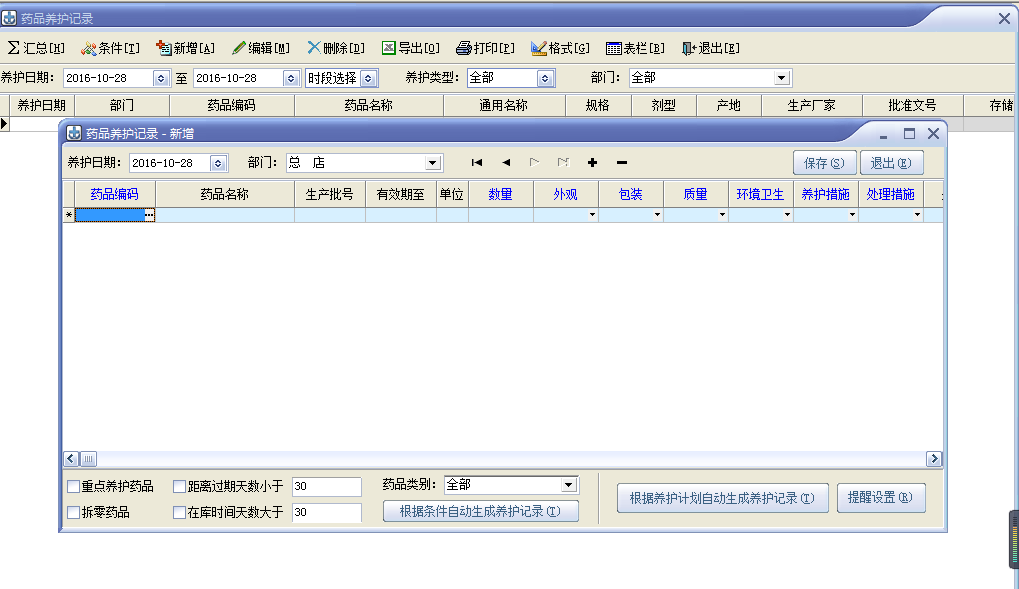This screenshot has height=589, width=1019.
Task: Click the grid horizontal scrollbar thumb
Action: coord(88,459)
